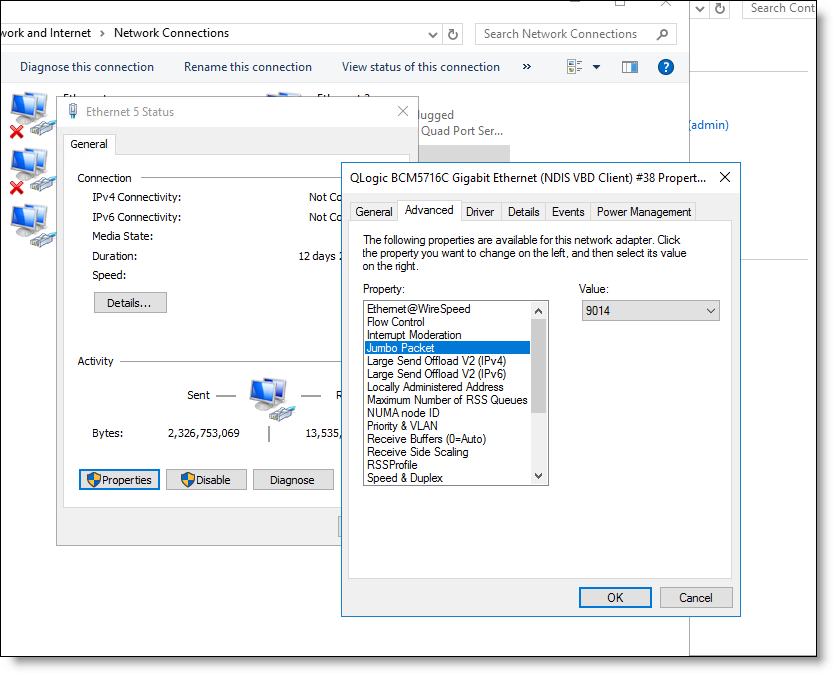Click the Cancel button

[x=696, y=598]
